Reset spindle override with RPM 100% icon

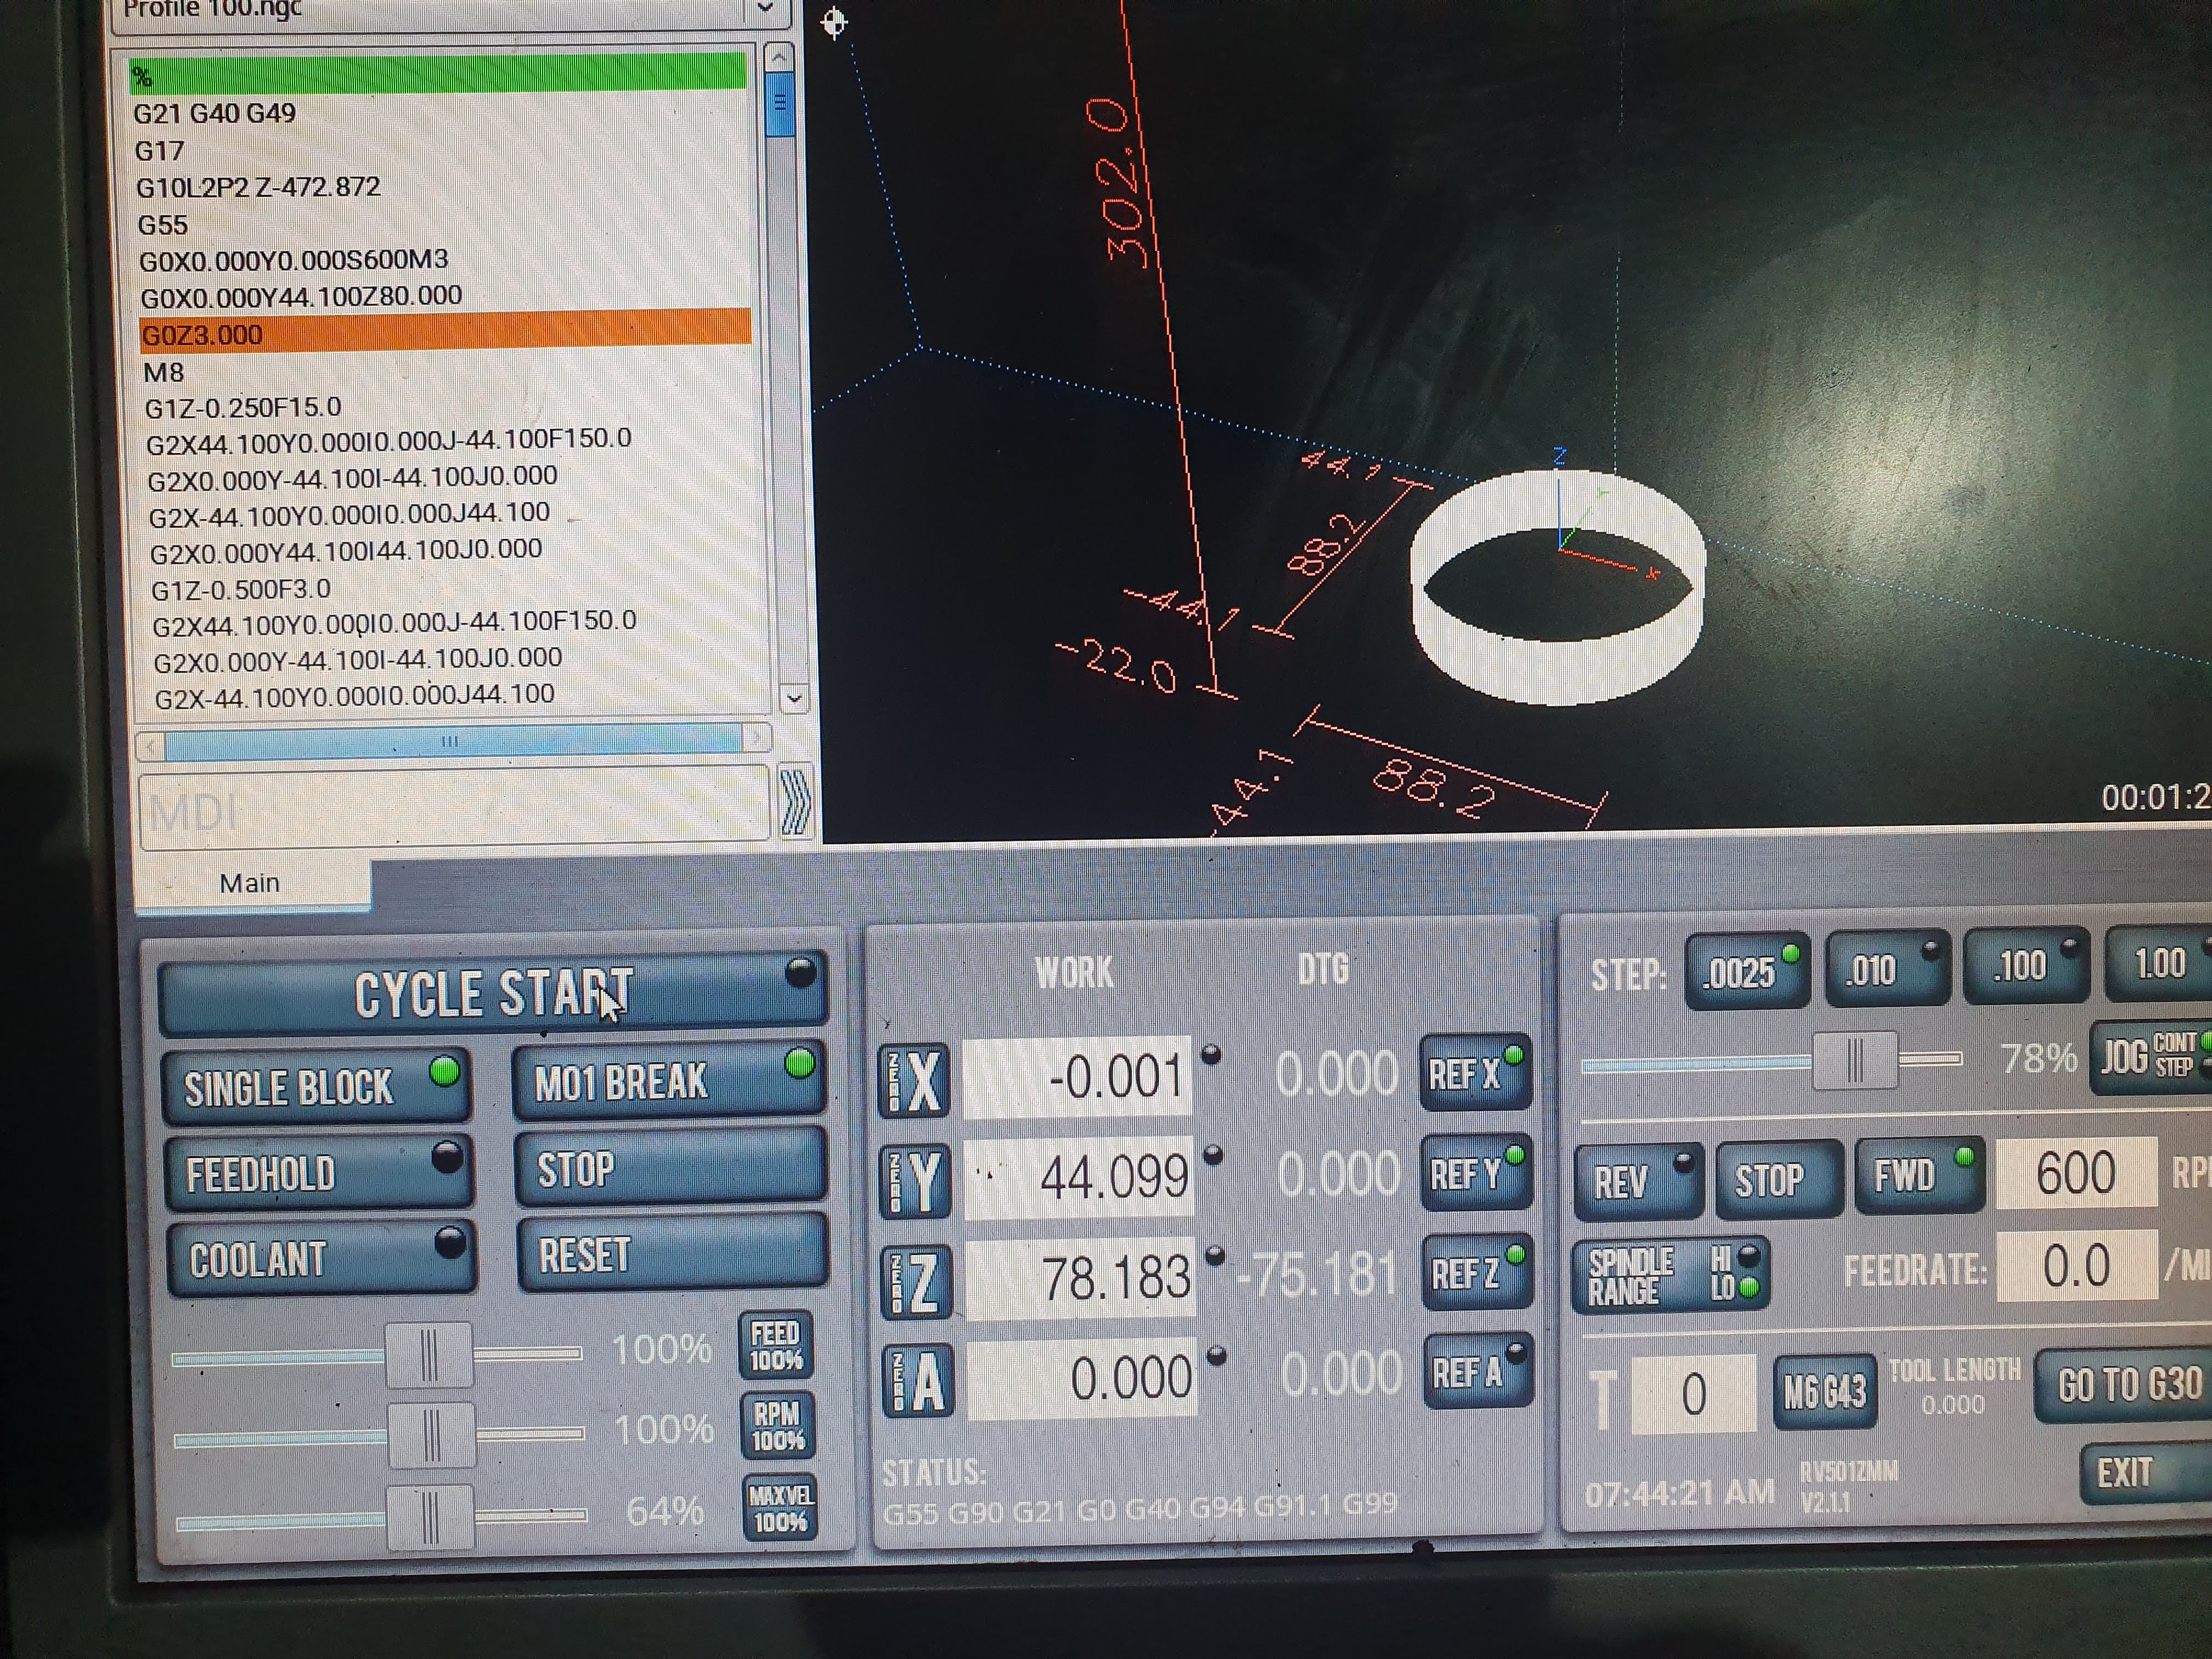(778, 1426)
